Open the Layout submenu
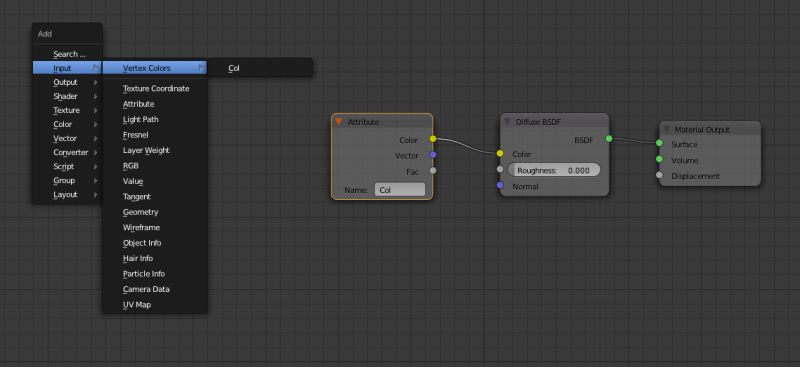The image size is (800, 367). 67,194
